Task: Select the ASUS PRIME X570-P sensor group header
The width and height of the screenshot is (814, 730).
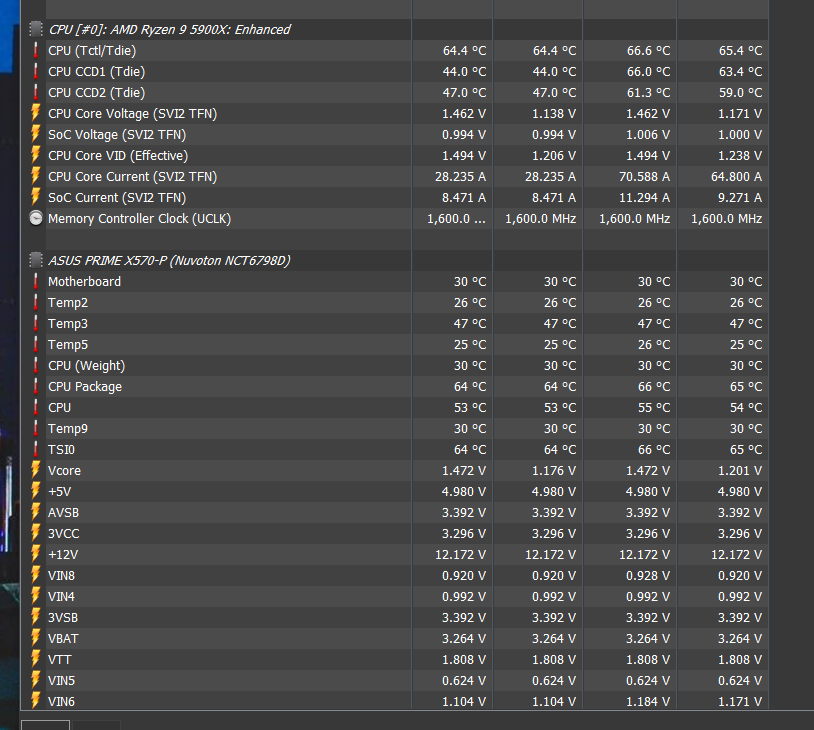Action: 169,260
